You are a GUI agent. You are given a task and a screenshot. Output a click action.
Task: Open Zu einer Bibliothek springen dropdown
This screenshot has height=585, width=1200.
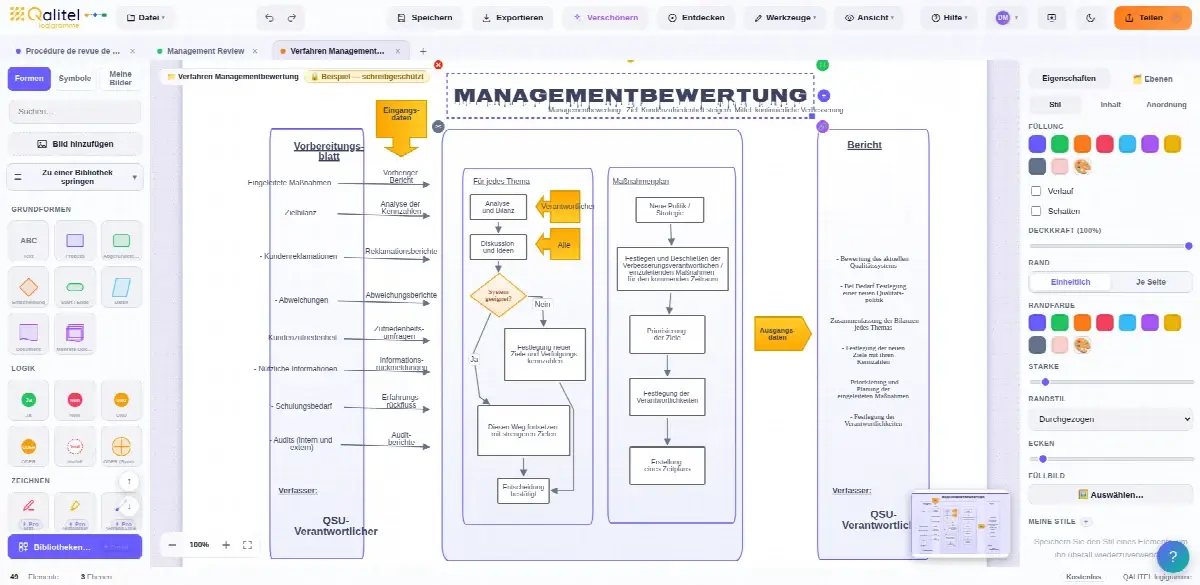[75, 177]
